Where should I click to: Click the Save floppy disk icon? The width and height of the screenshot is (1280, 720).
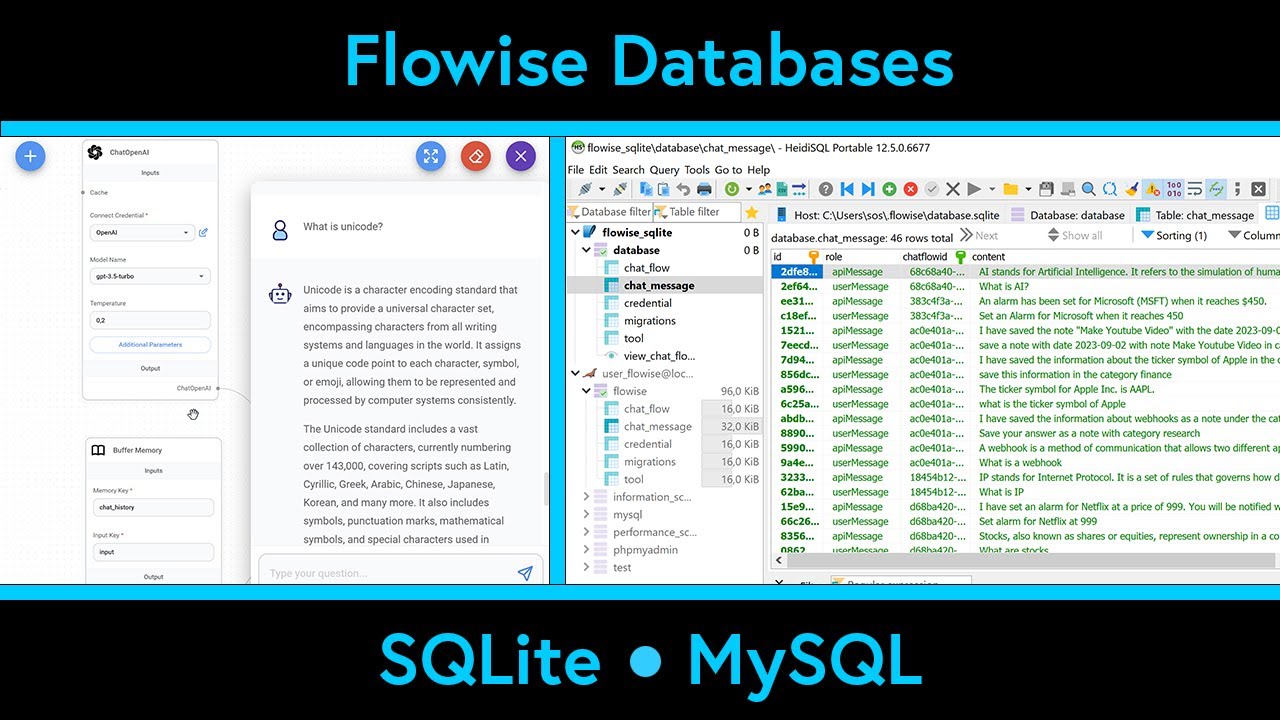1046,189
